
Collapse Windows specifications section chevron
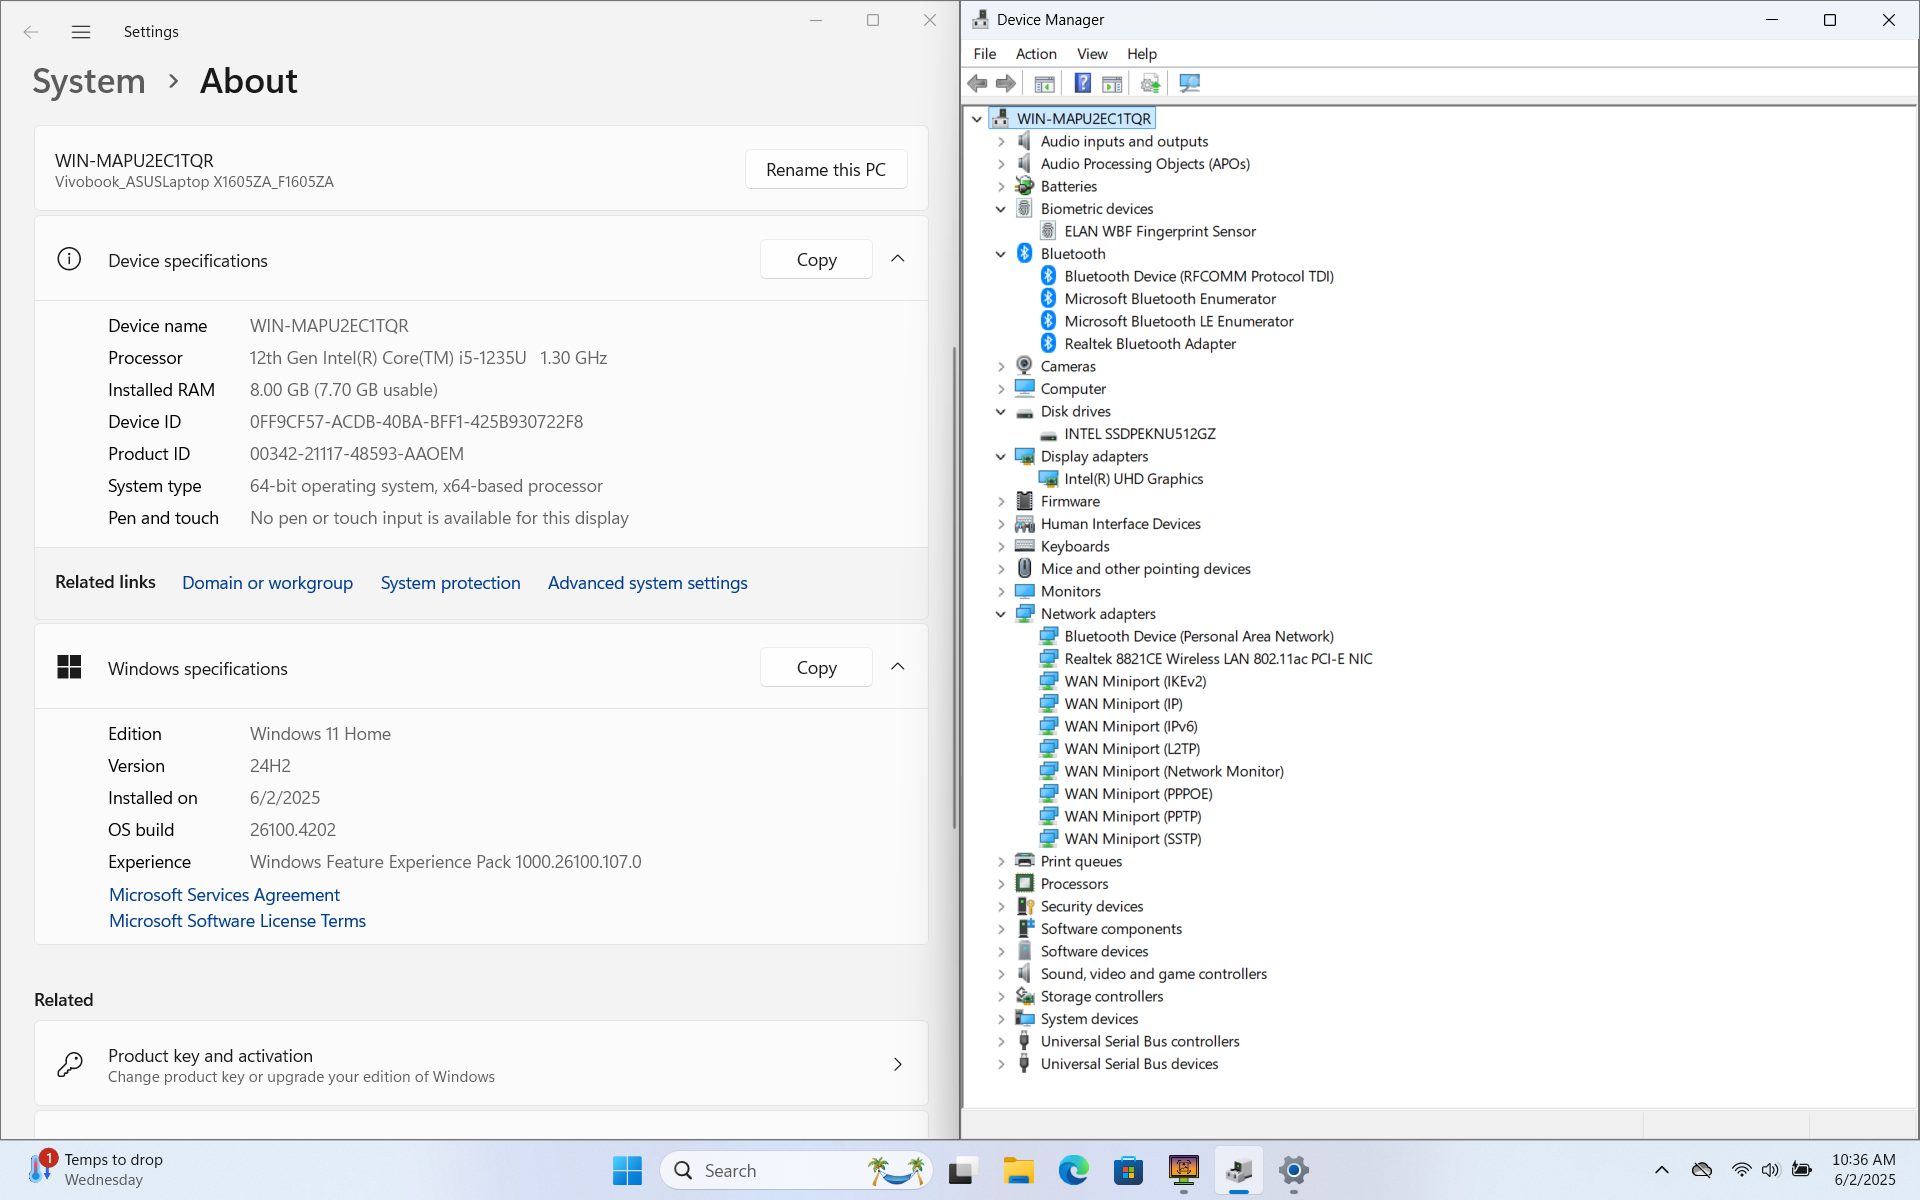click(898, 667)
